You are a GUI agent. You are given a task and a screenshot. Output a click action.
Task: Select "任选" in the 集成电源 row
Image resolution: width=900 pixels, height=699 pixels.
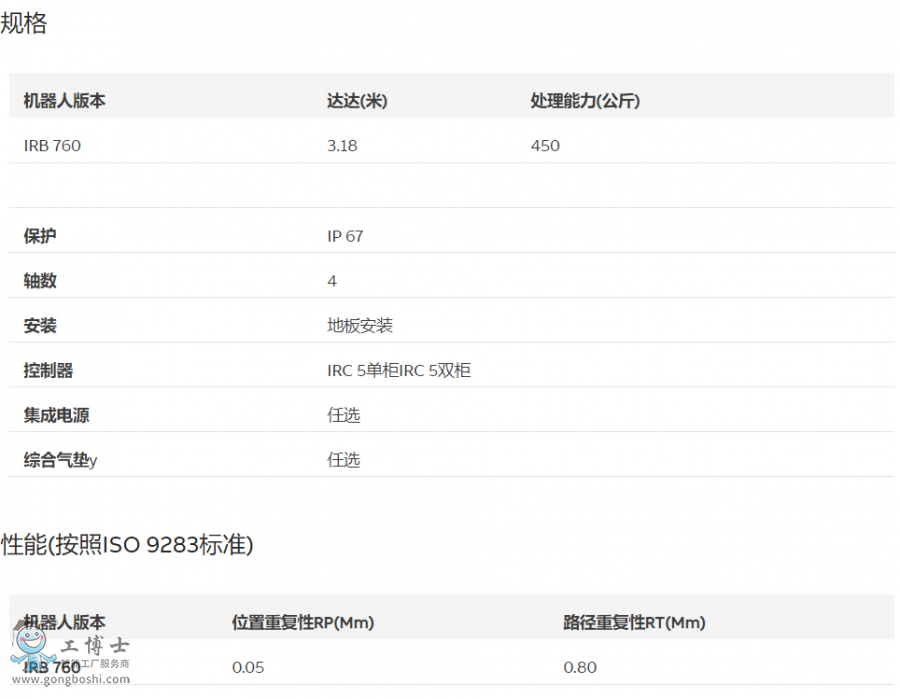[344, 415]
